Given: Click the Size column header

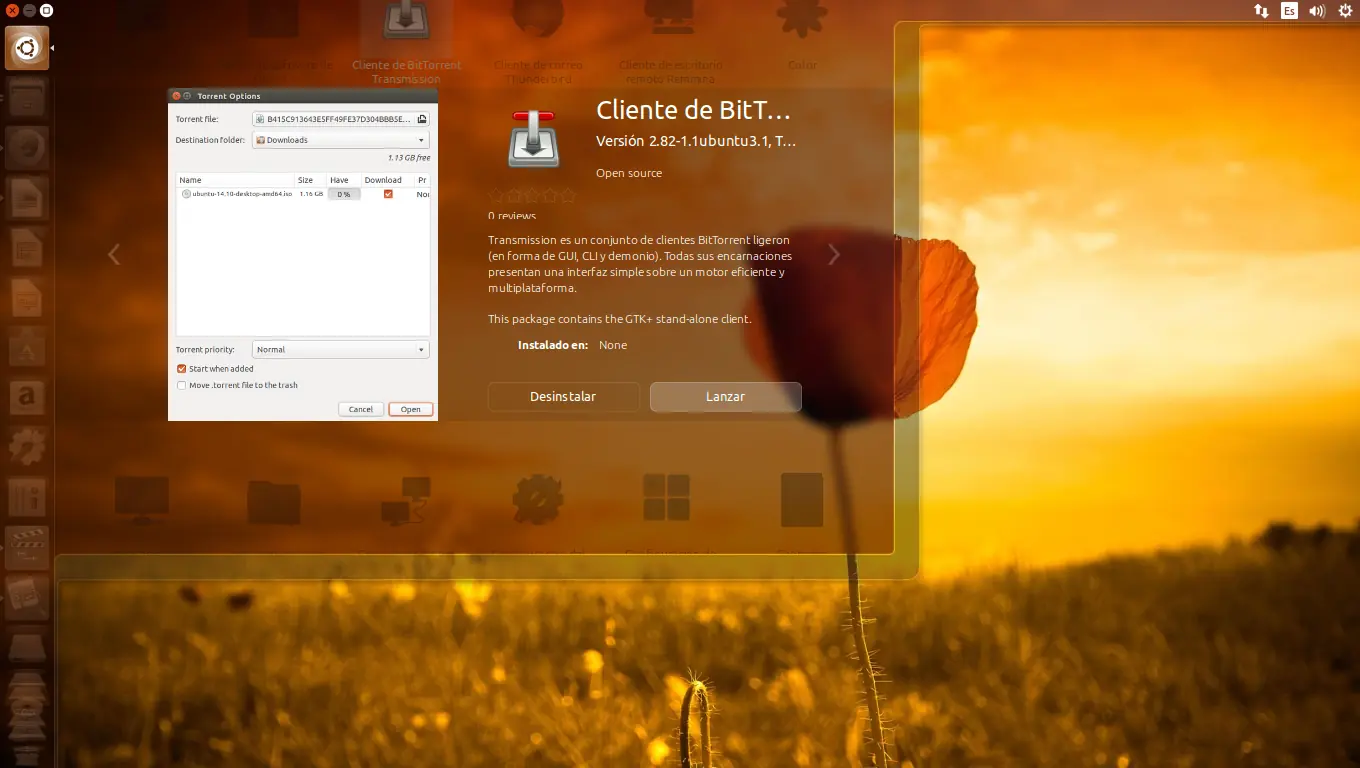Looking at the screenshot, I should pos(310,180).
